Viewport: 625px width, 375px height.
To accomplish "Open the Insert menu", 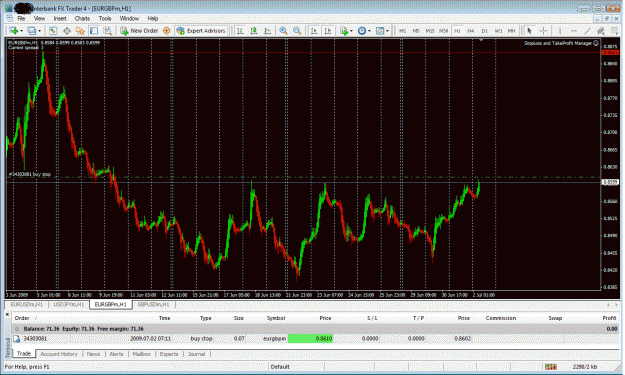I will (60, 18).
